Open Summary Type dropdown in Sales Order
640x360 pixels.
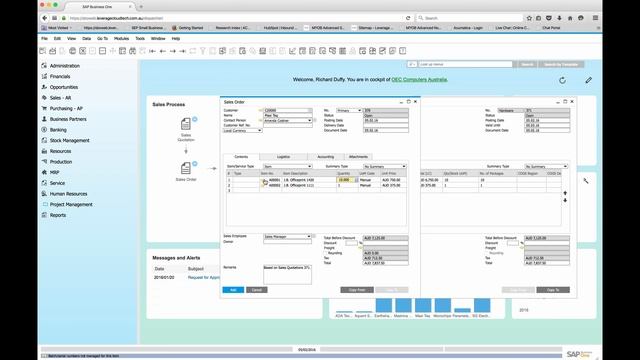point(404,167)
